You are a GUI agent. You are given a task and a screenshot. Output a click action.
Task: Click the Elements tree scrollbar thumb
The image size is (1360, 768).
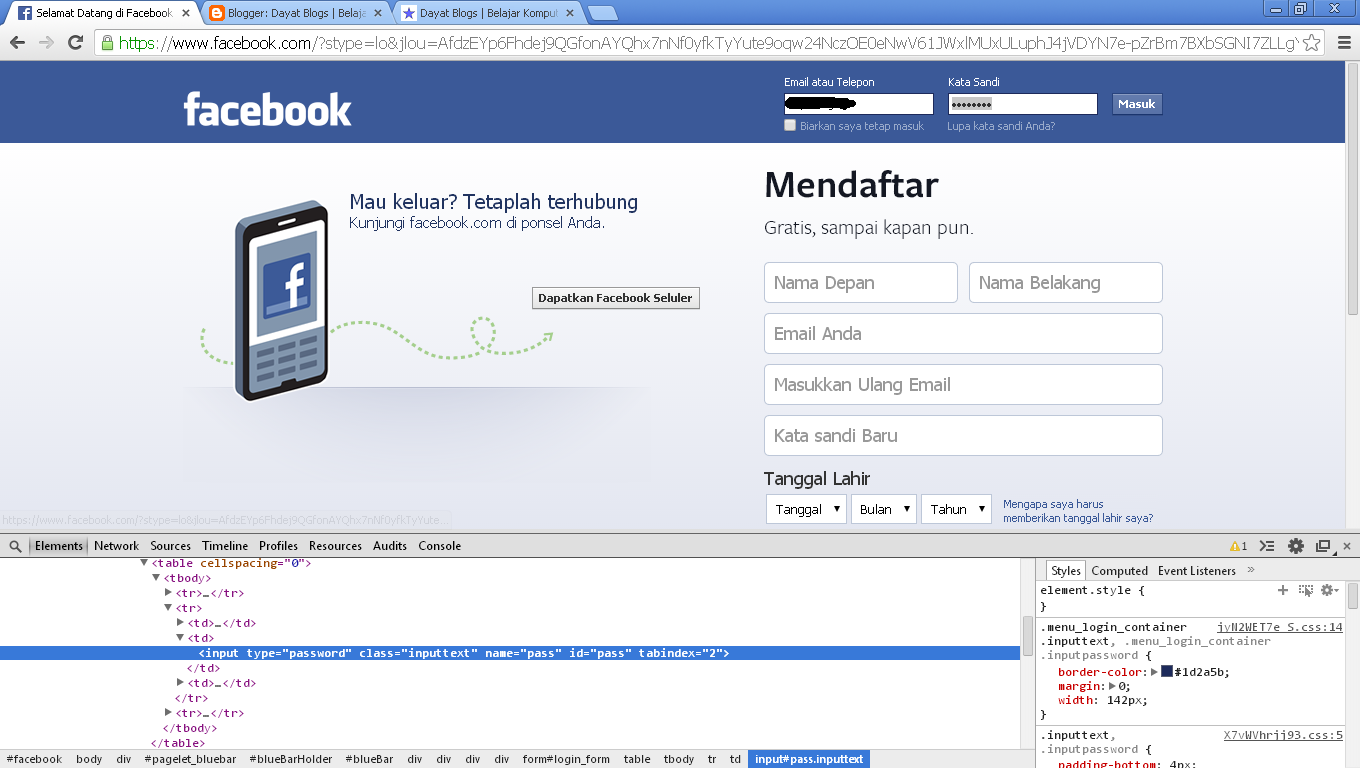1027,635
